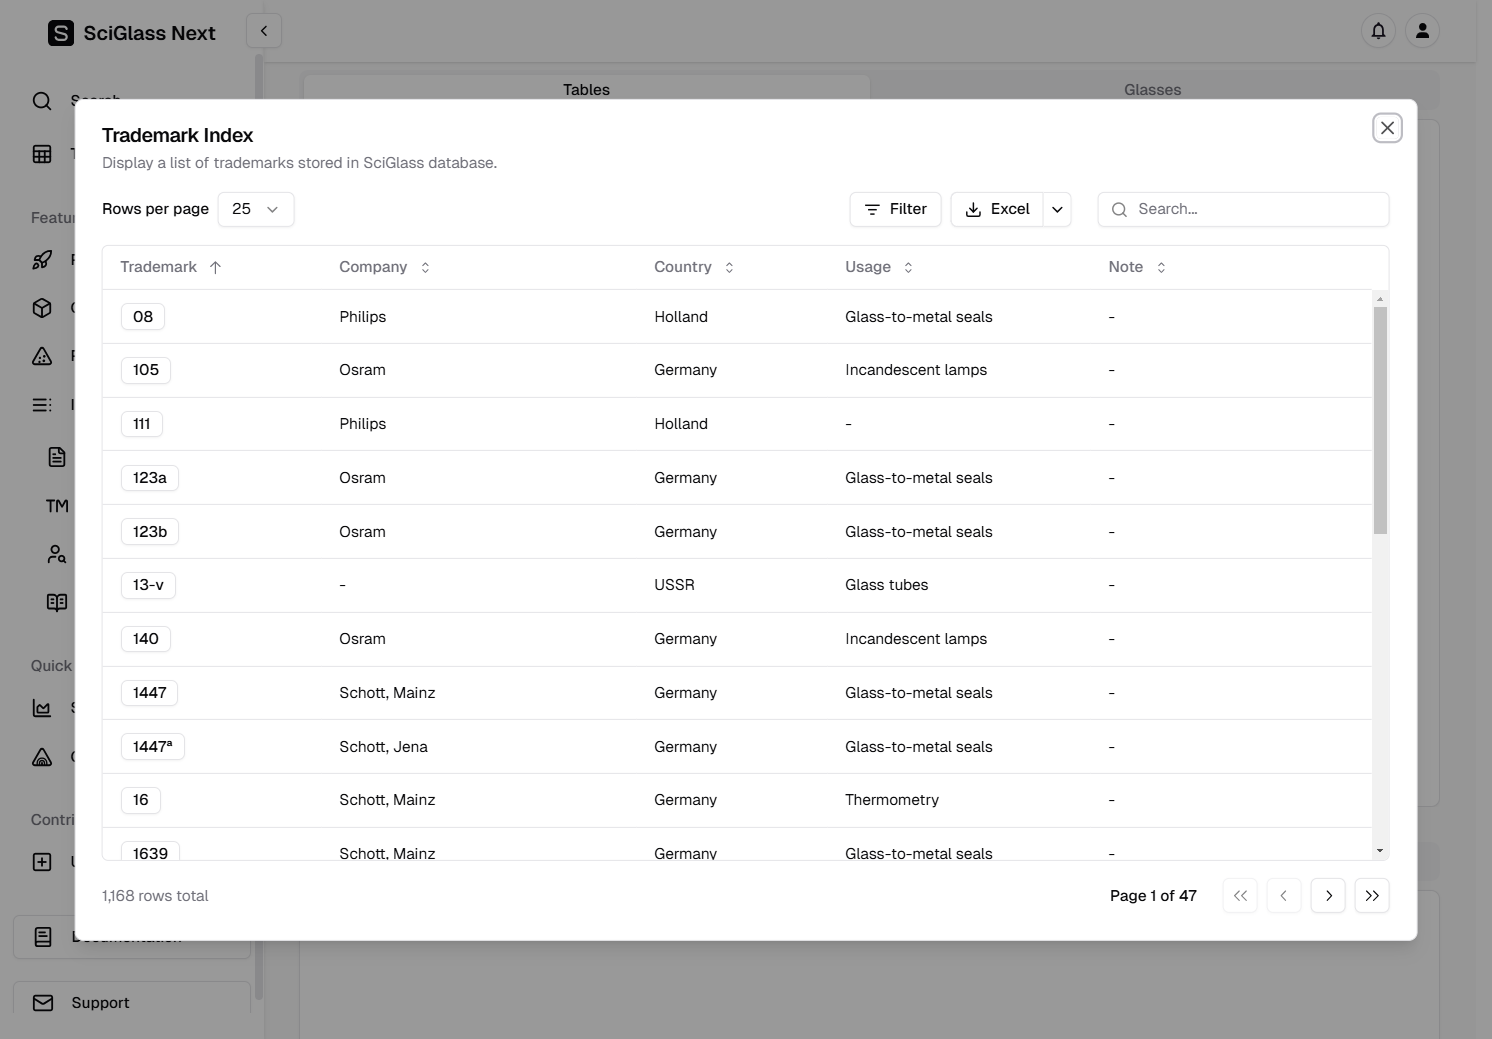Click the Support envelope icon
Viewport: 1492px width, 1039px height.
point(43,1002)
